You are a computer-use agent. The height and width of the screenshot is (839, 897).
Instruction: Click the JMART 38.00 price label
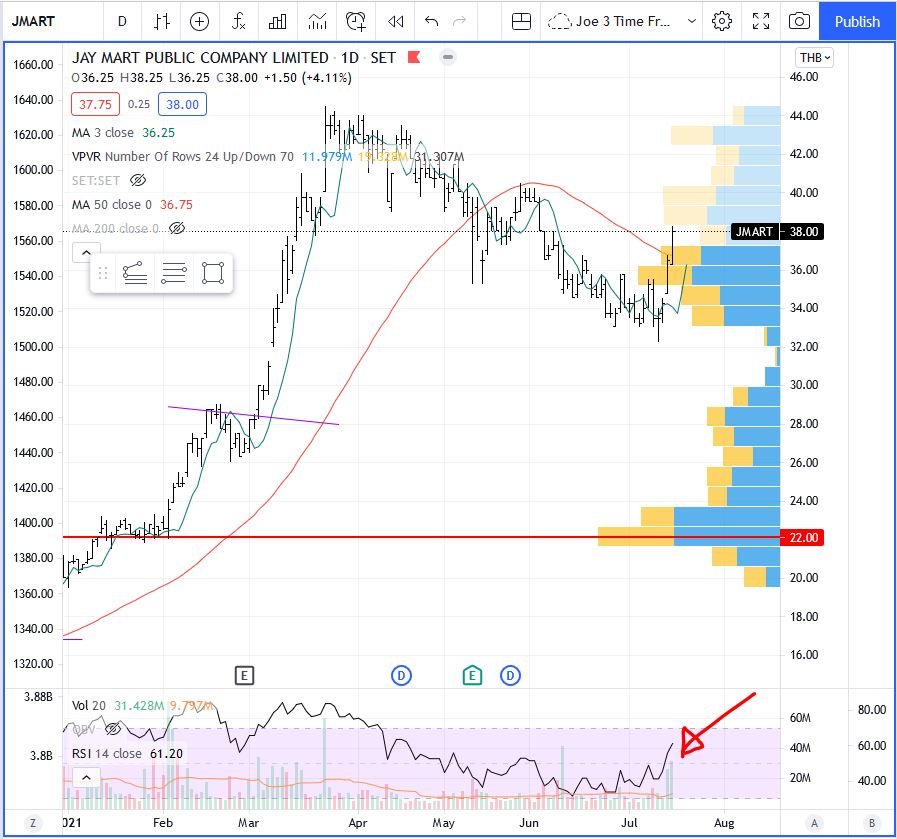click(777, 232)
